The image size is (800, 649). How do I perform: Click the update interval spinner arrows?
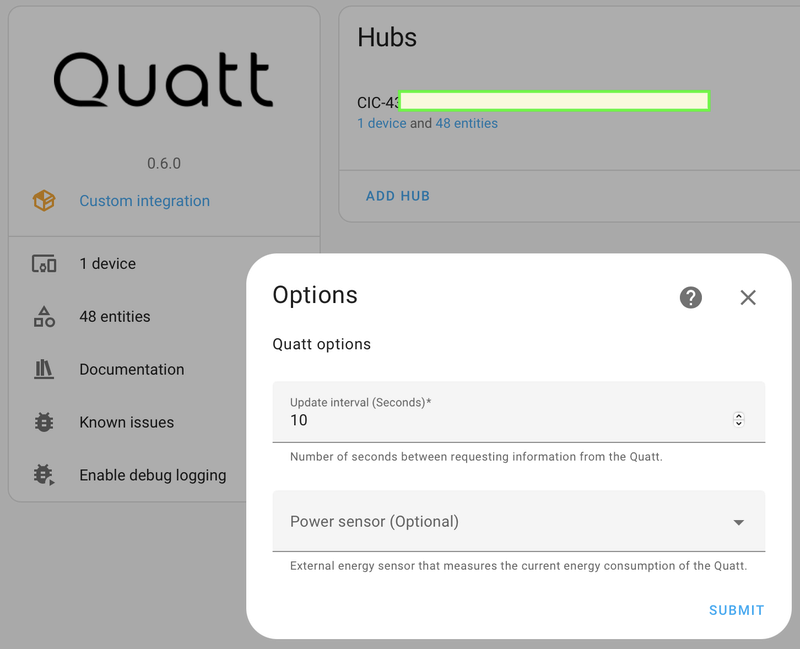tap(739, 420)
